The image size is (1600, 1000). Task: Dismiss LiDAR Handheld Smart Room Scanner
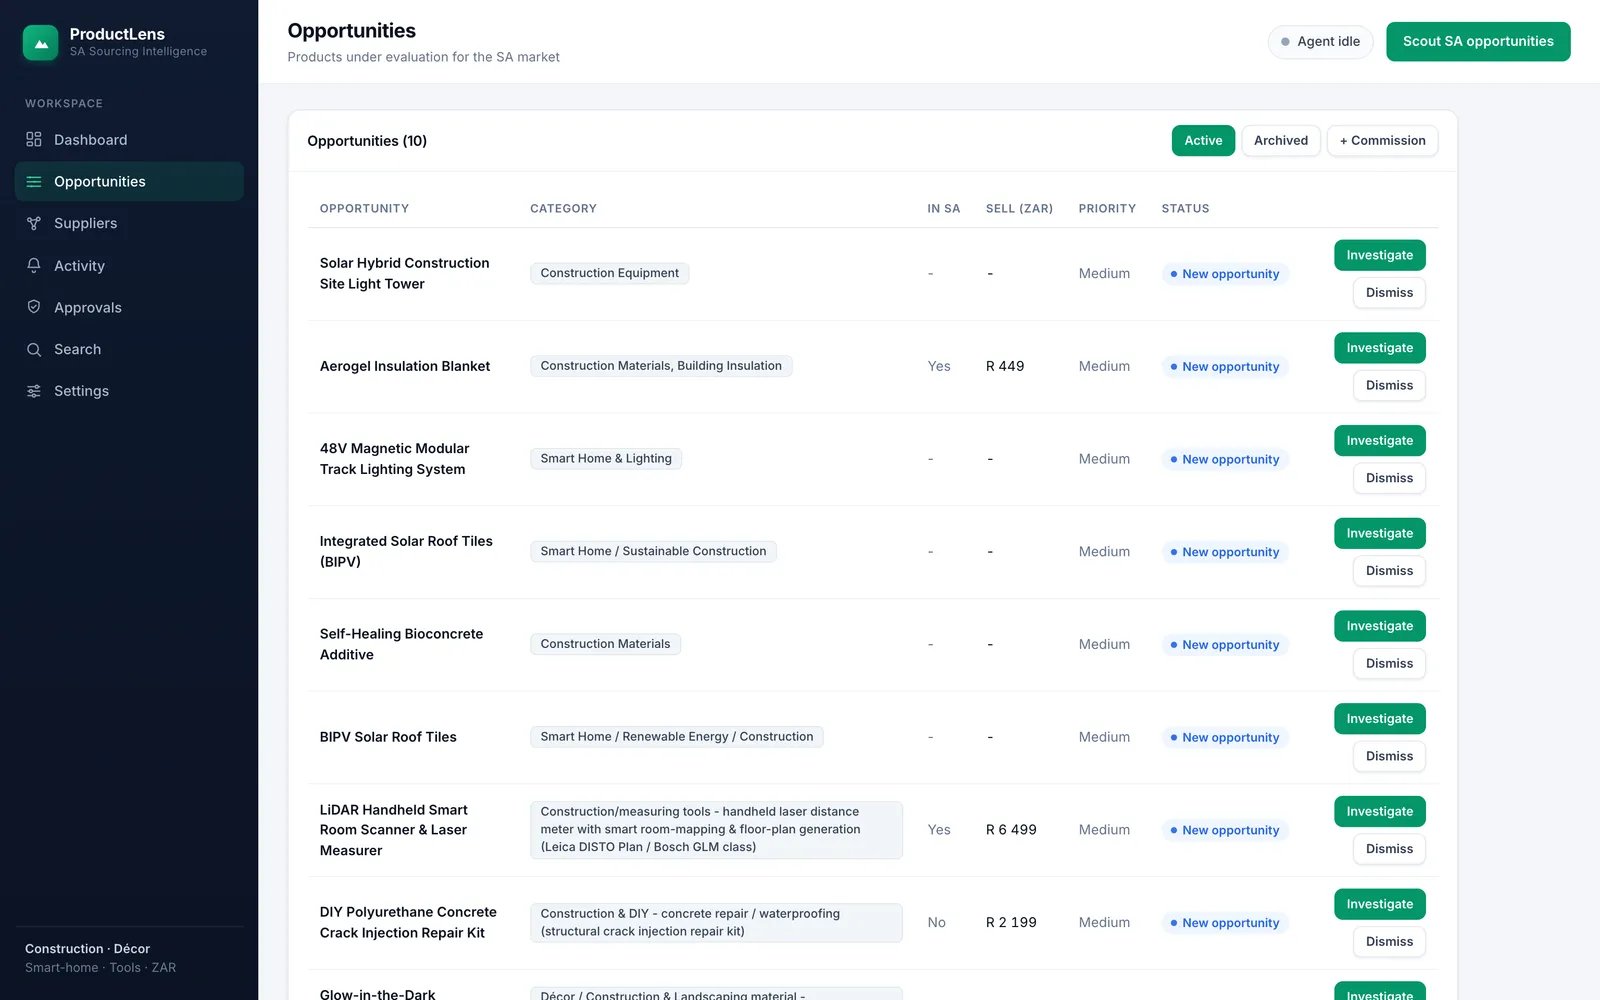1389,849
